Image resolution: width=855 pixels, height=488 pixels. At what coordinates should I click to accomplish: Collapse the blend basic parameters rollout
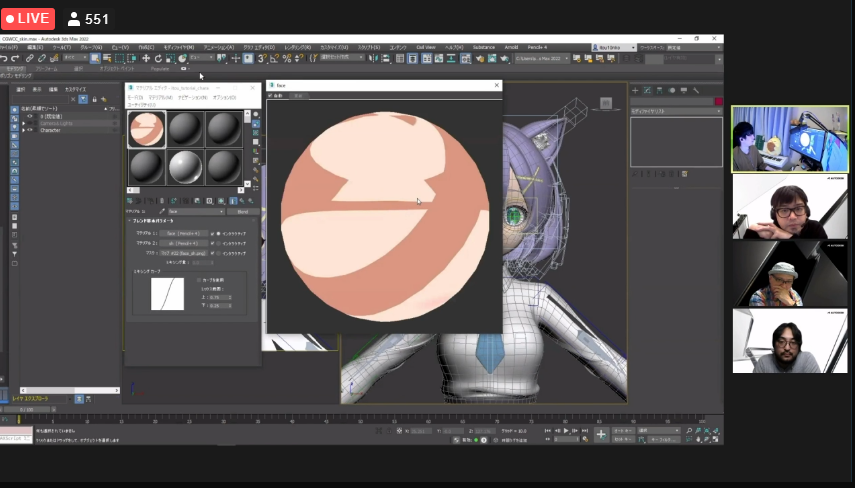click(x=130, y=221)
